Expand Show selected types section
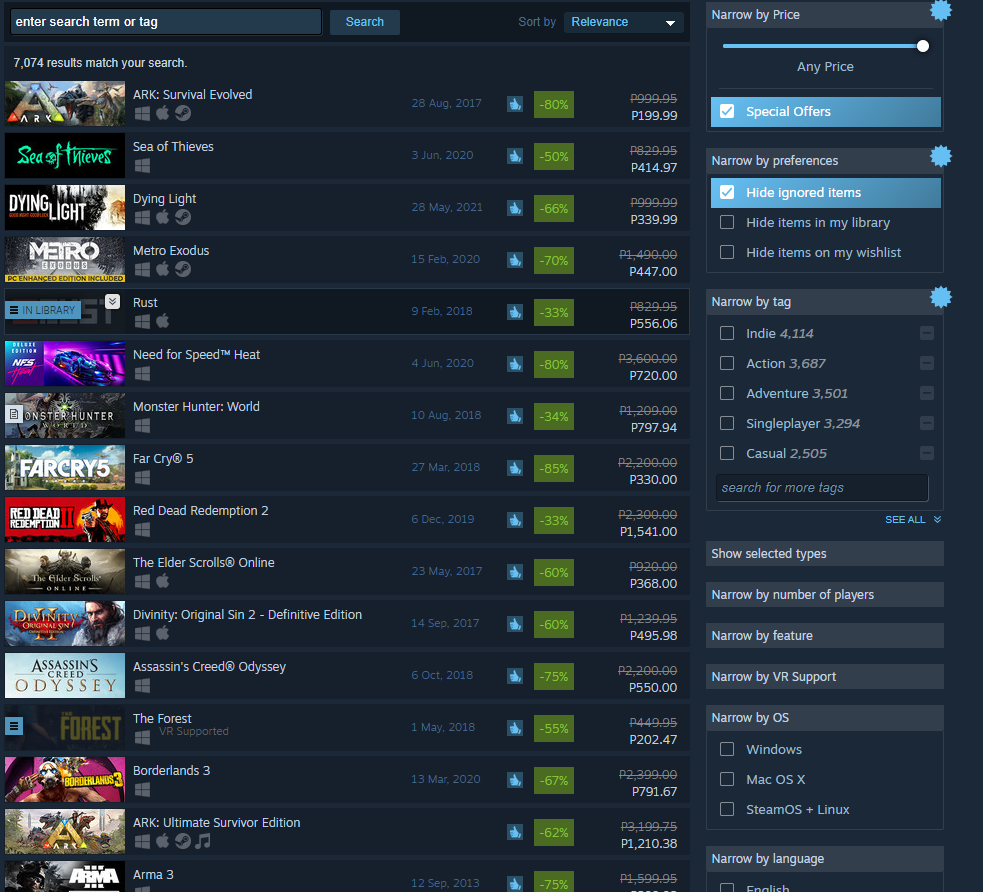The width and height of the screenshot is (983, 892). [x=824, y=554]
